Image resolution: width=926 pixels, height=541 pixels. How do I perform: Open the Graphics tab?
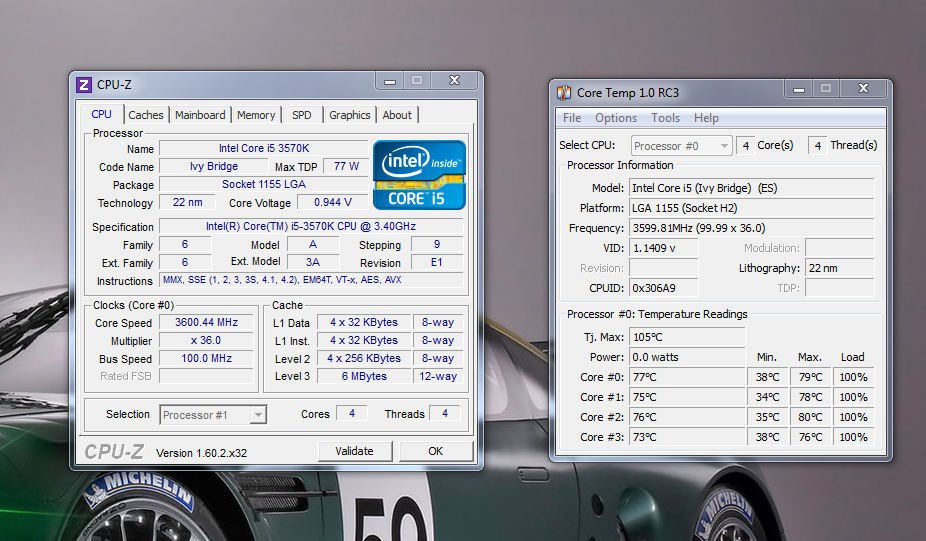(350, 115)
